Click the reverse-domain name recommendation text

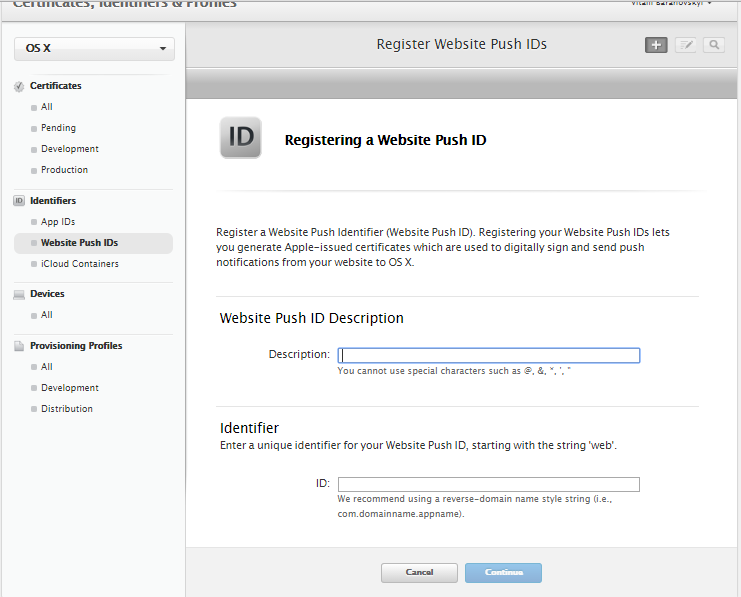click(x=474, y=506)
